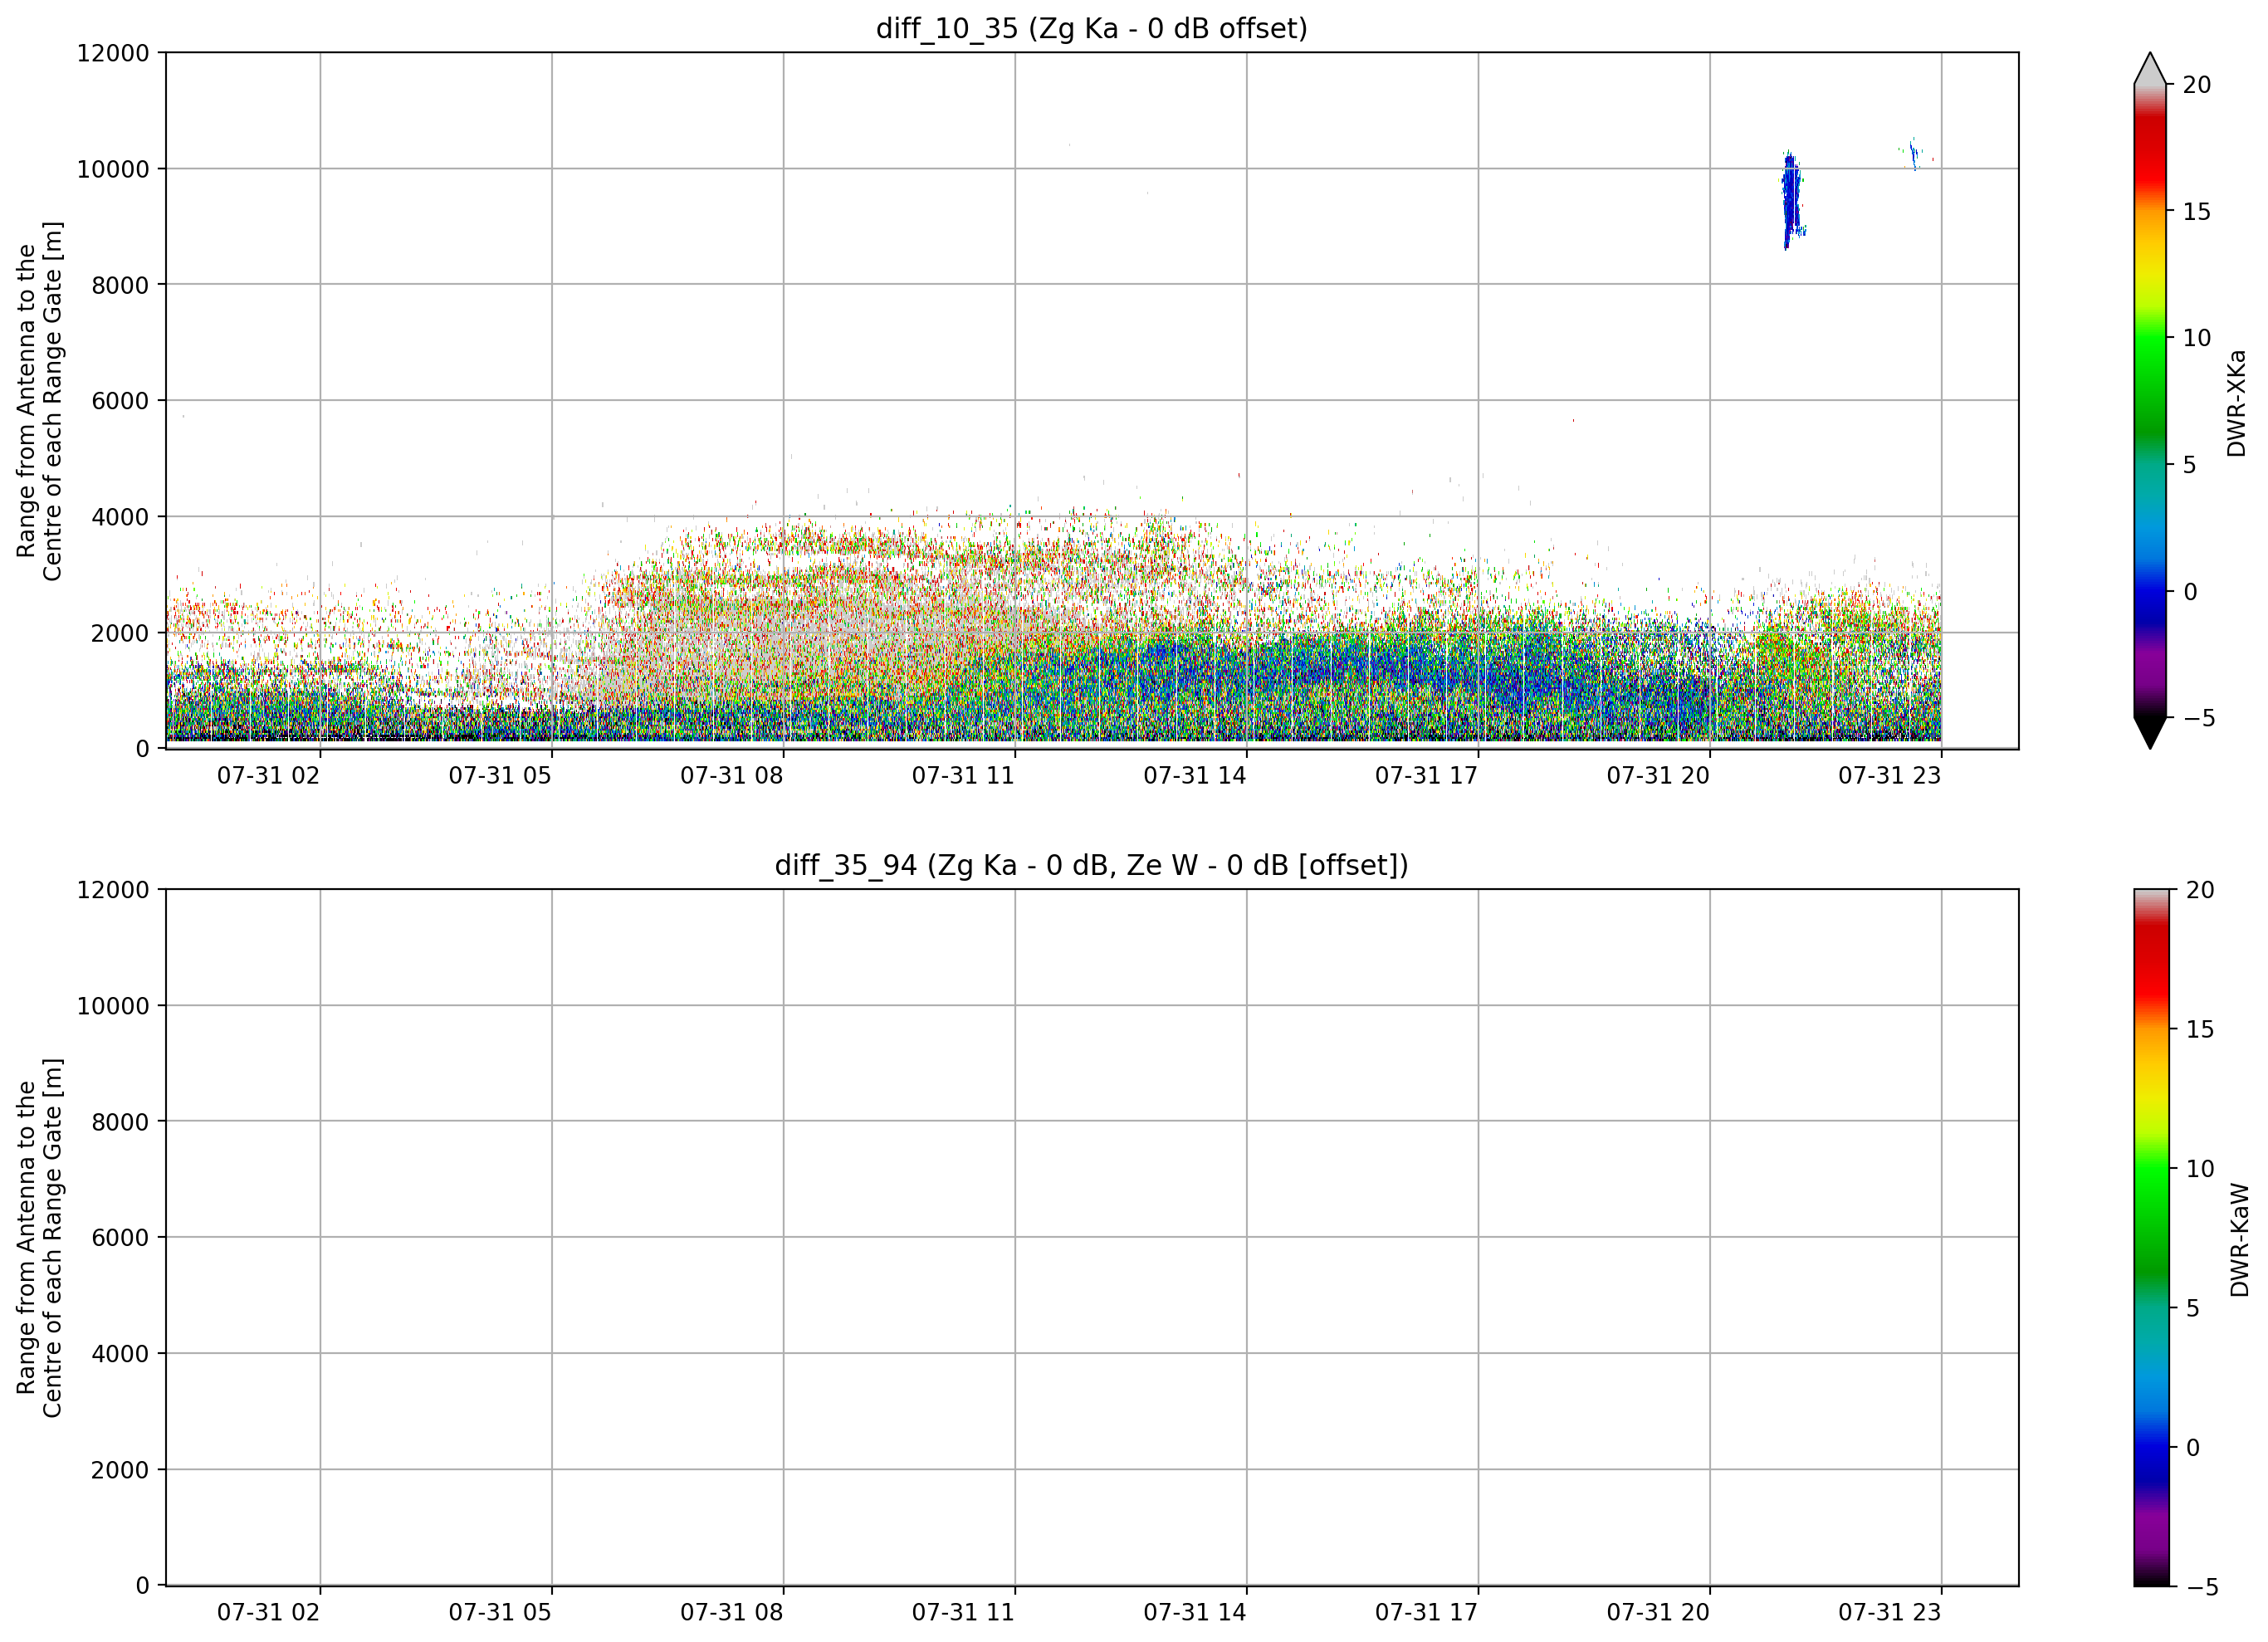Select the DWR-KaW colorbar label
Viewport: 2268px width, 1642px height.
2239,1240
